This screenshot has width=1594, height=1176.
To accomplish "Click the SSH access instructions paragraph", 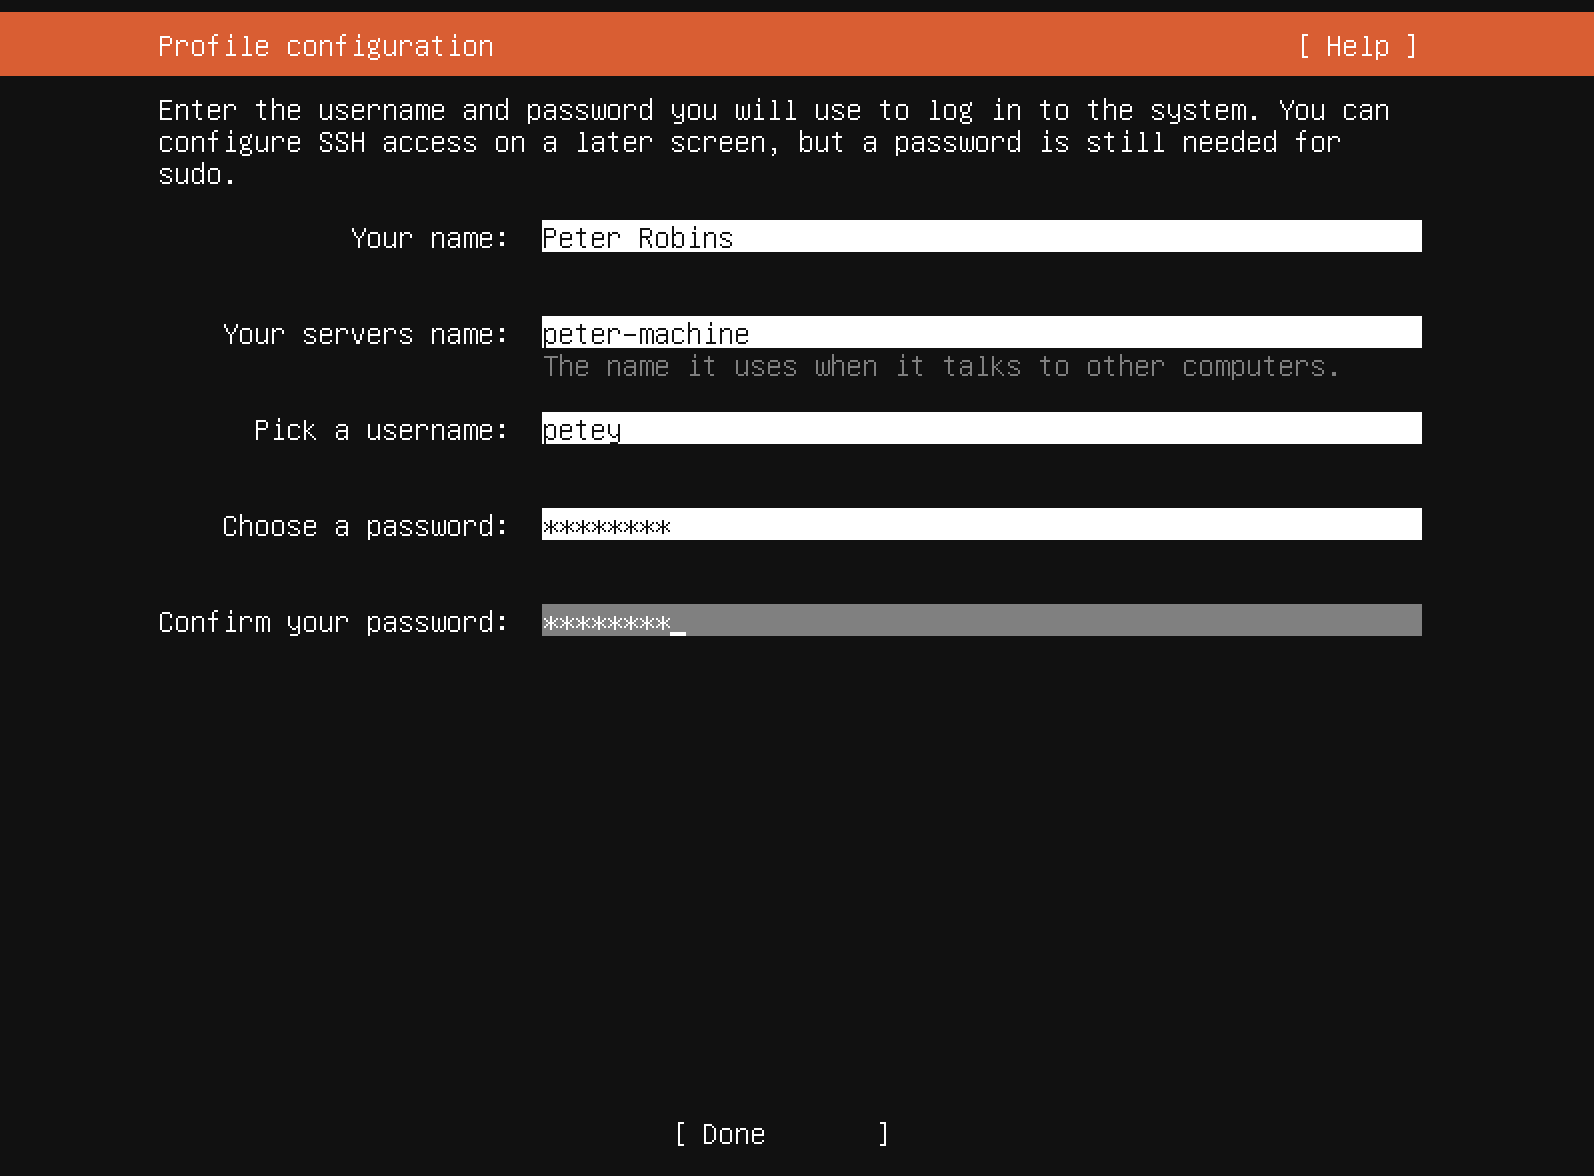I will [x=773, y=142].
